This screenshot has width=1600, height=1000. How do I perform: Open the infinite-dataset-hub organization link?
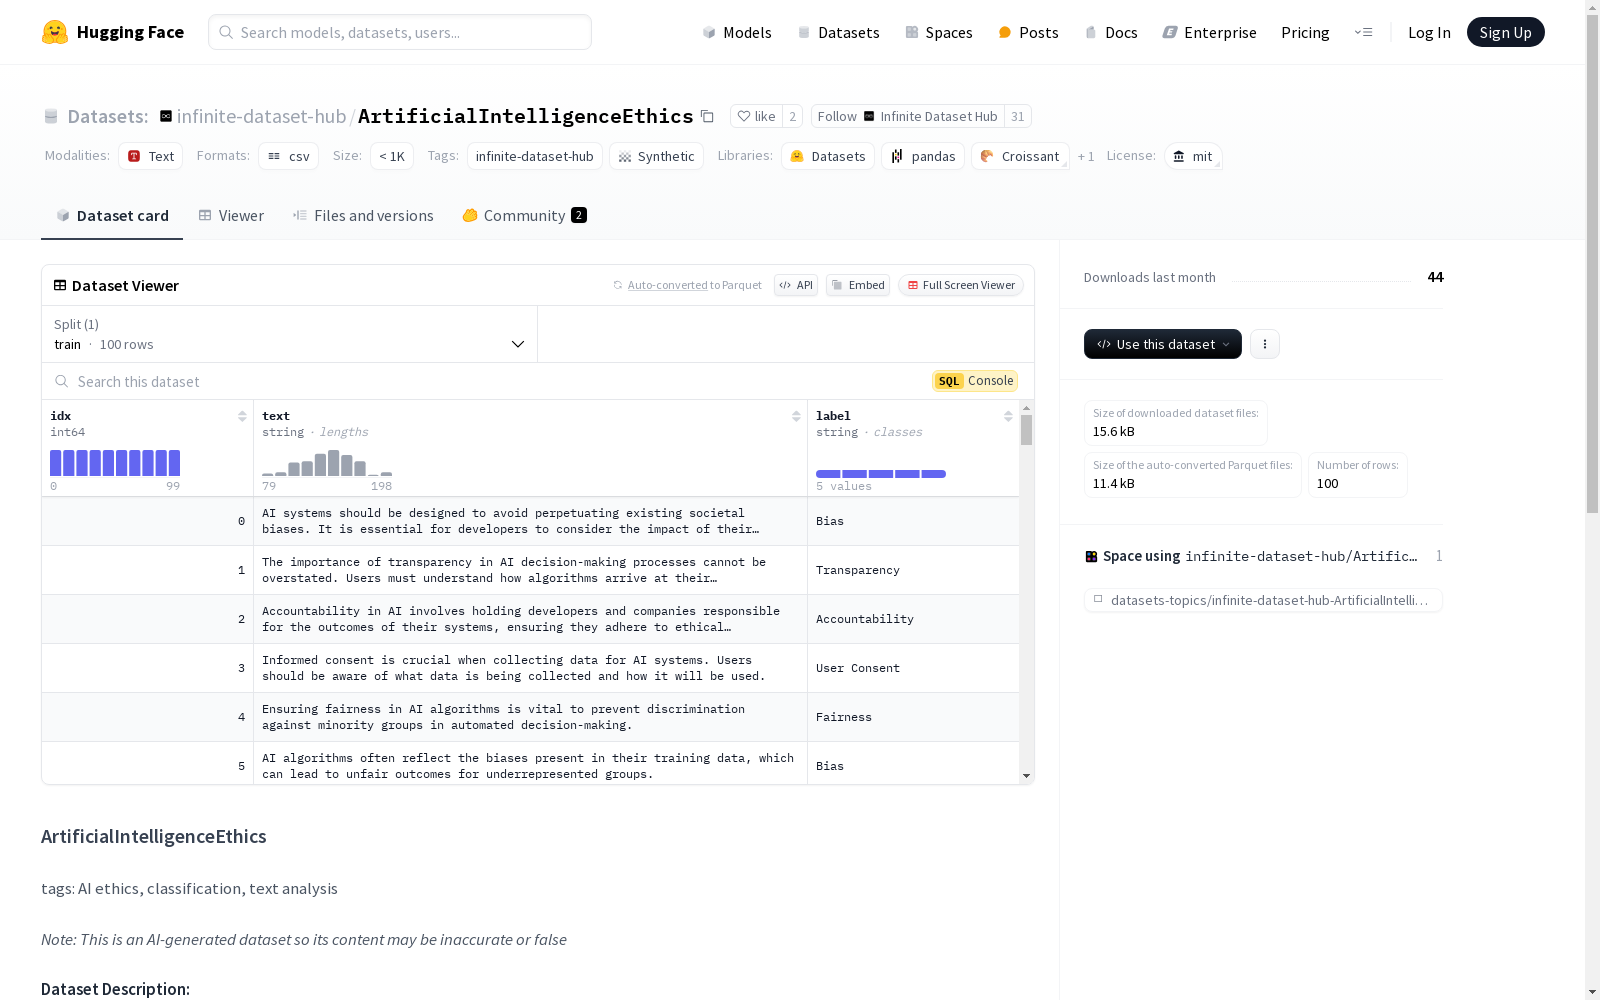(261, 116)
